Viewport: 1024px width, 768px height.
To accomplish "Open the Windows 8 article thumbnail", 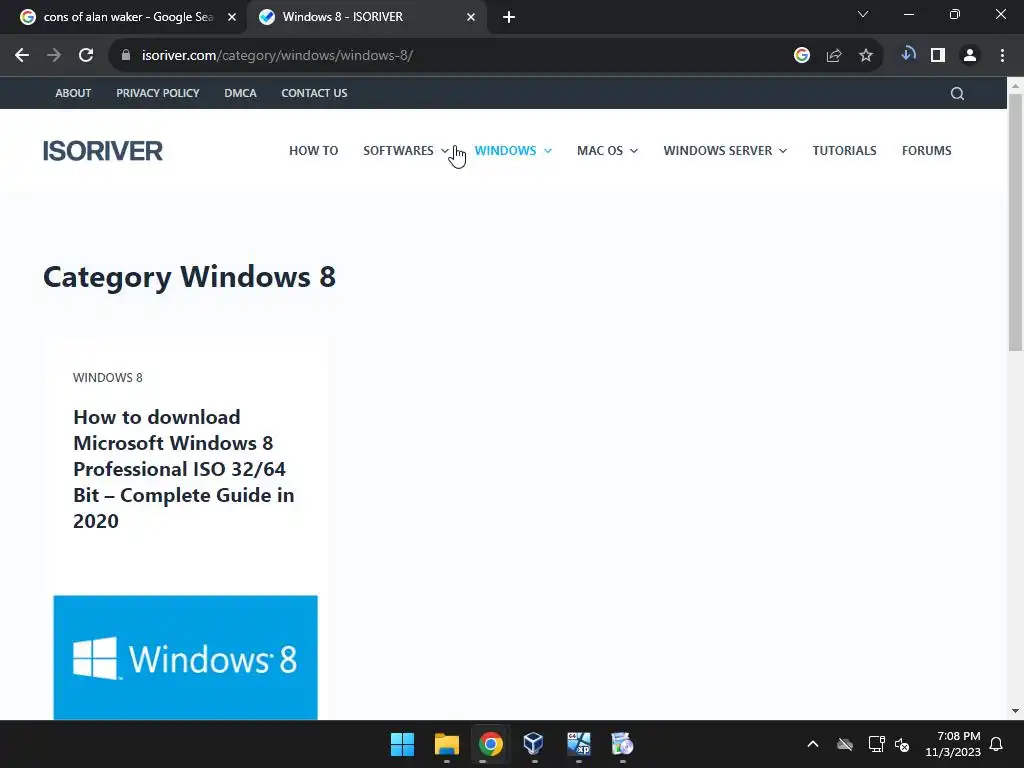I will point(185,657).
